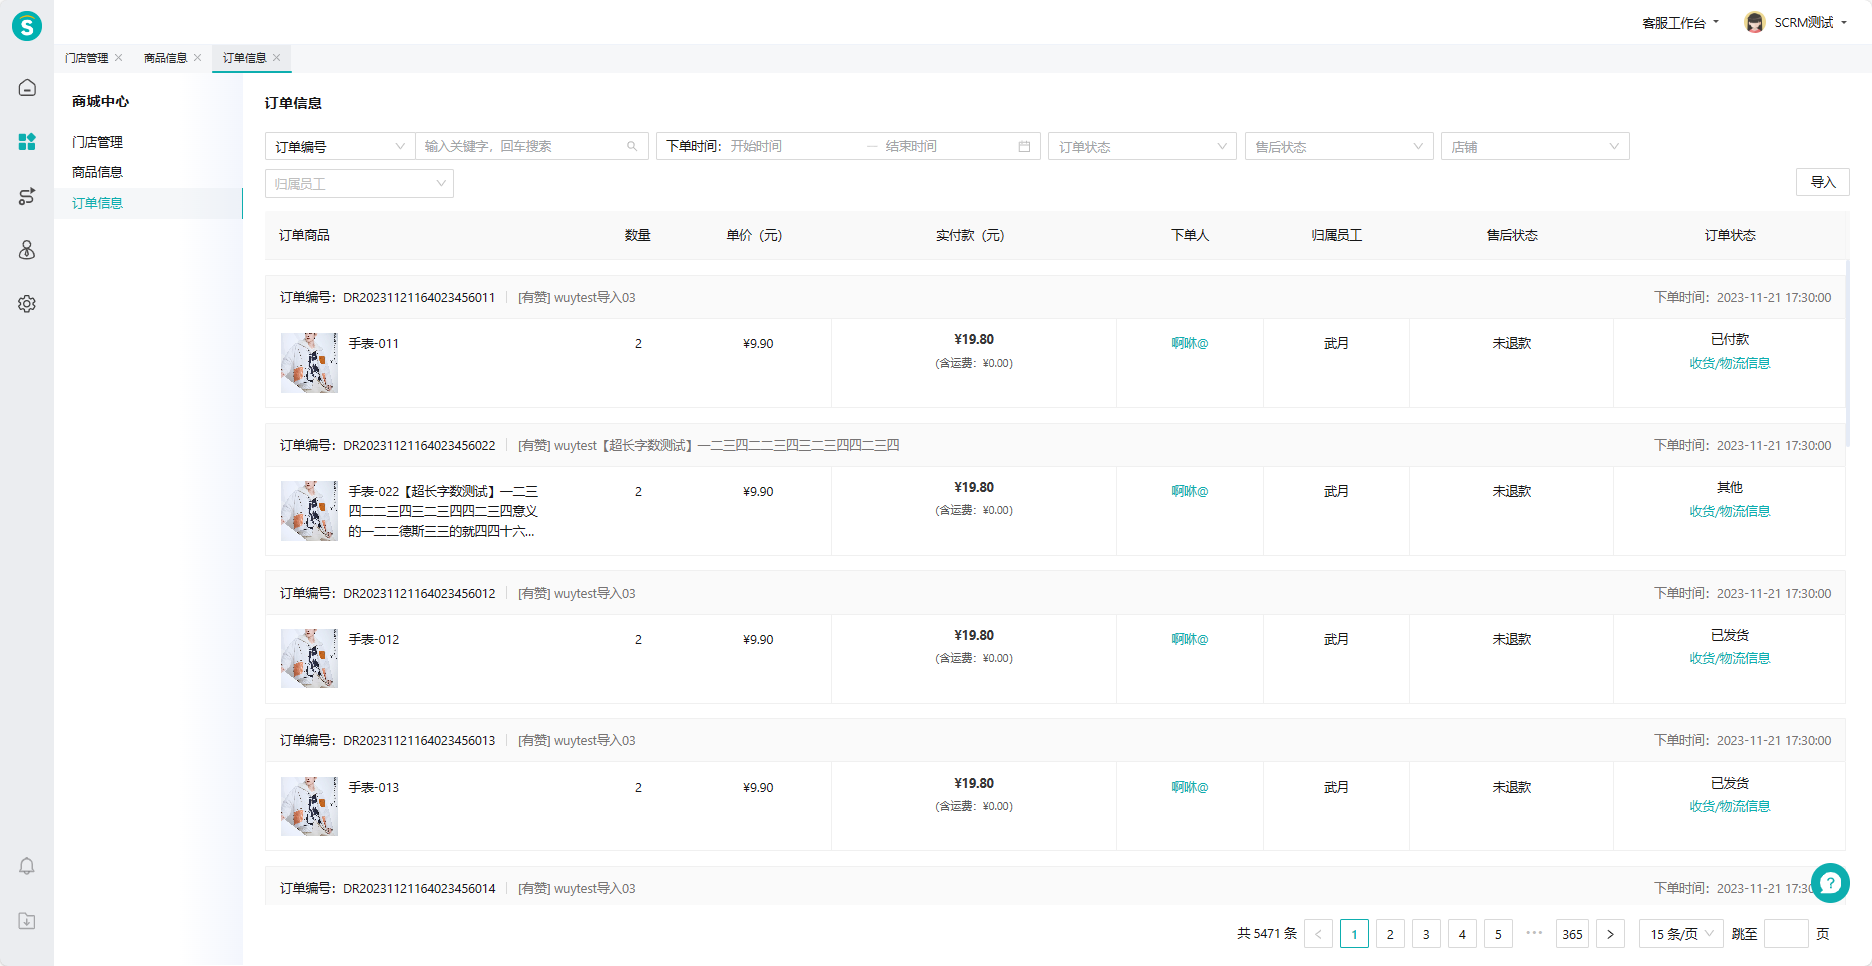
Task: Open the 售后状态 filter dropdown
Action: [1339, 146]
